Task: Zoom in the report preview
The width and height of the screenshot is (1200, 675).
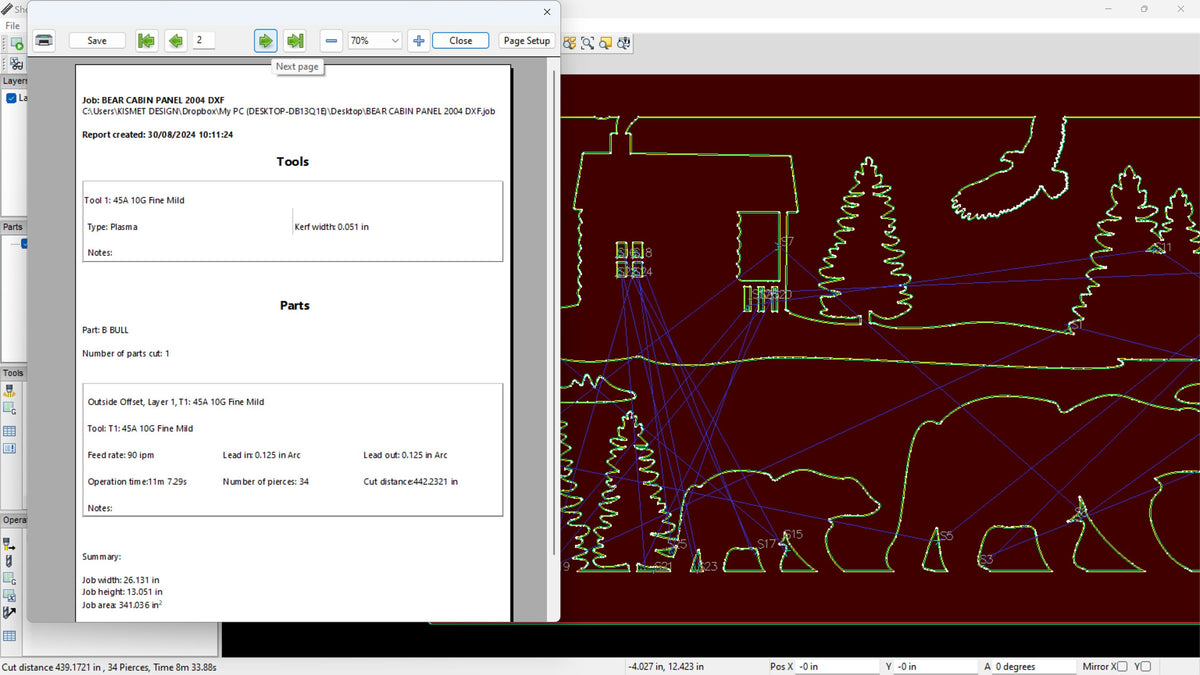Action: pos(418,40)
